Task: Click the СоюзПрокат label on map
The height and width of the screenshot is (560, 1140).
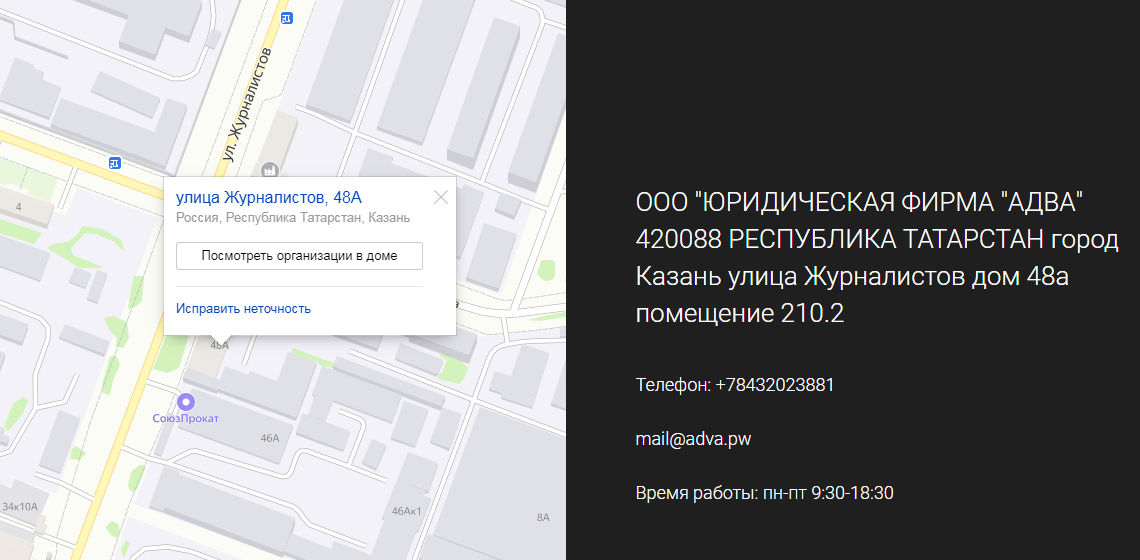Action: 185,418
